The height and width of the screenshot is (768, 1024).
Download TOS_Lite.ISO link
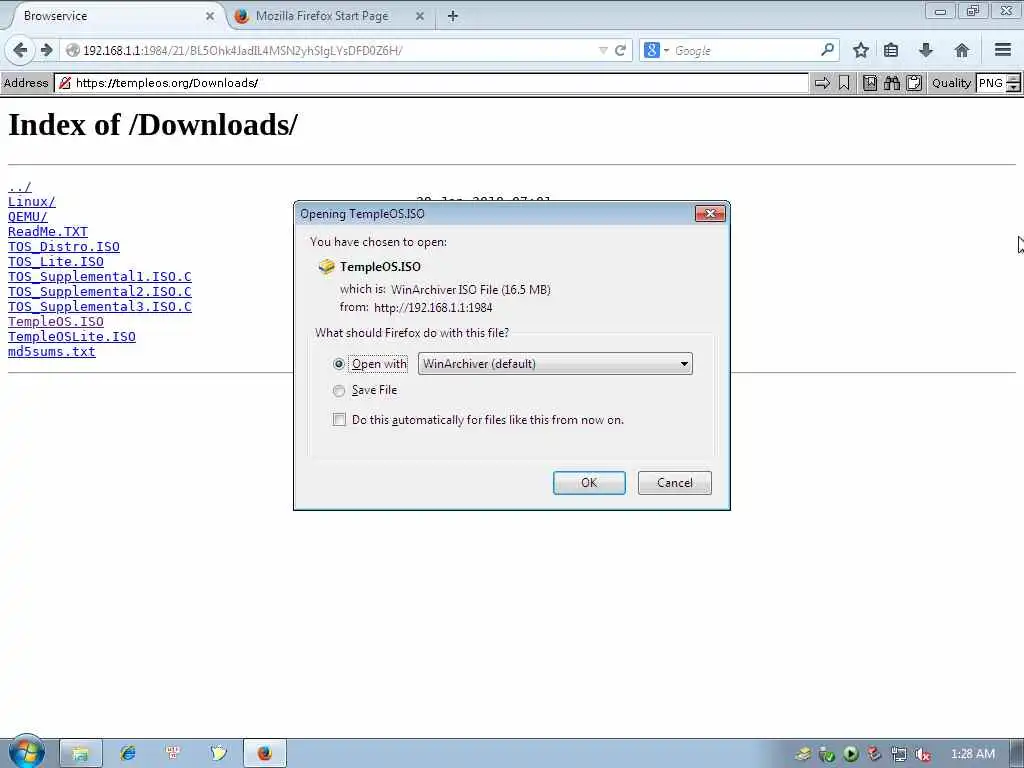56,262
